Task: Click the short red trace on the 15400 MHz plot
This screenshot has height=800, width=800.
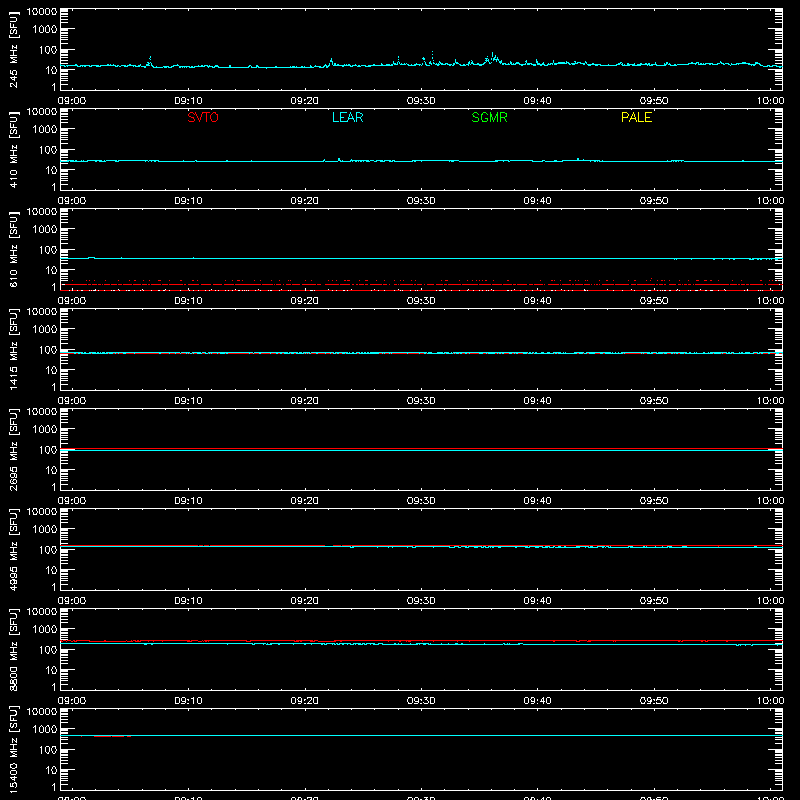Action: point(112,736)
